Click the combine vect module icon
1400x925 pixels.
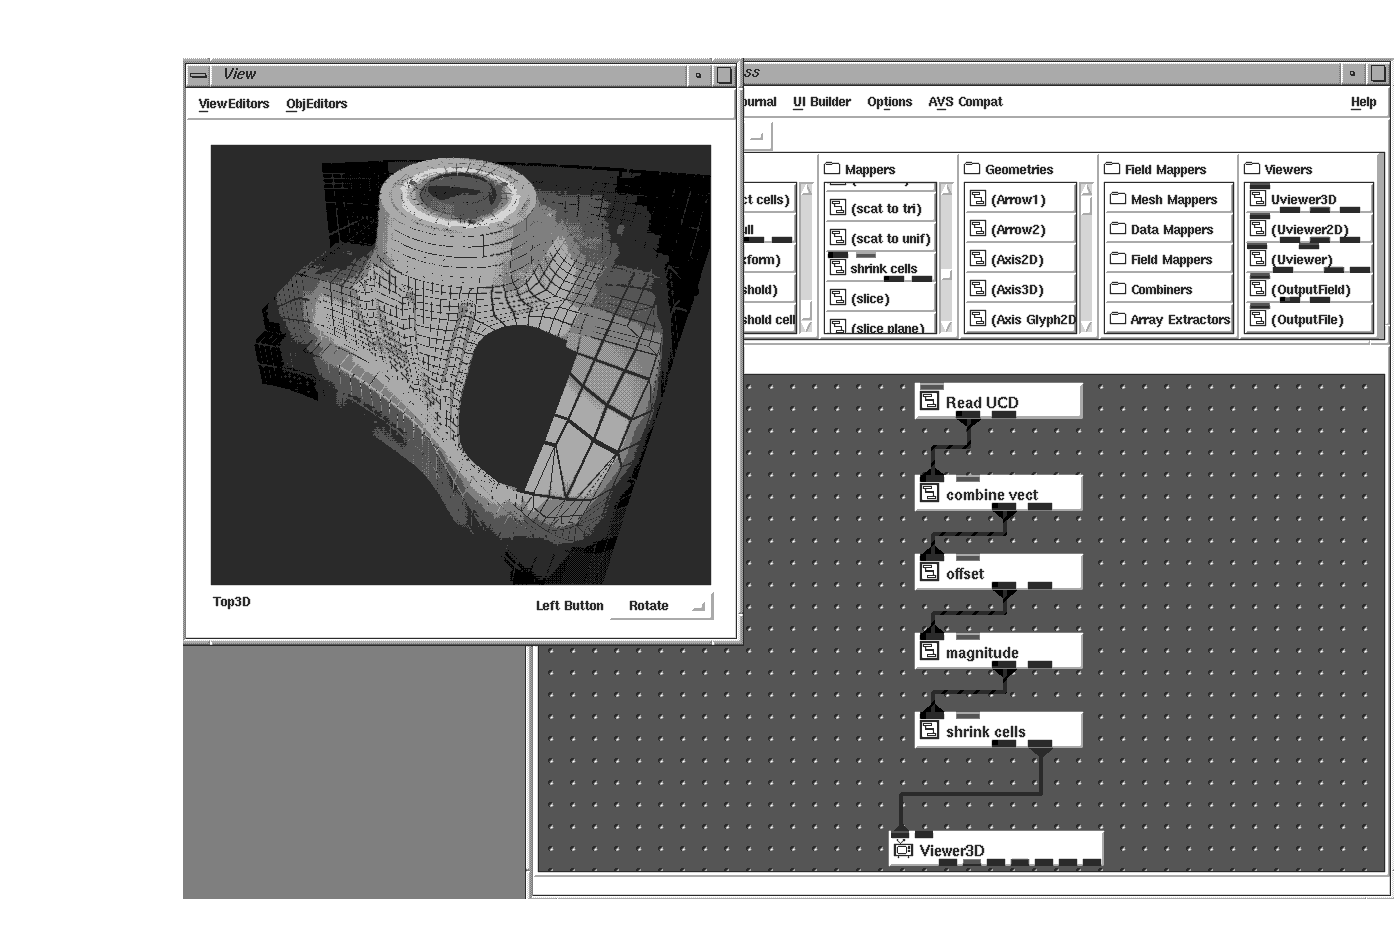pyautogui.click(x=929, y=494)
